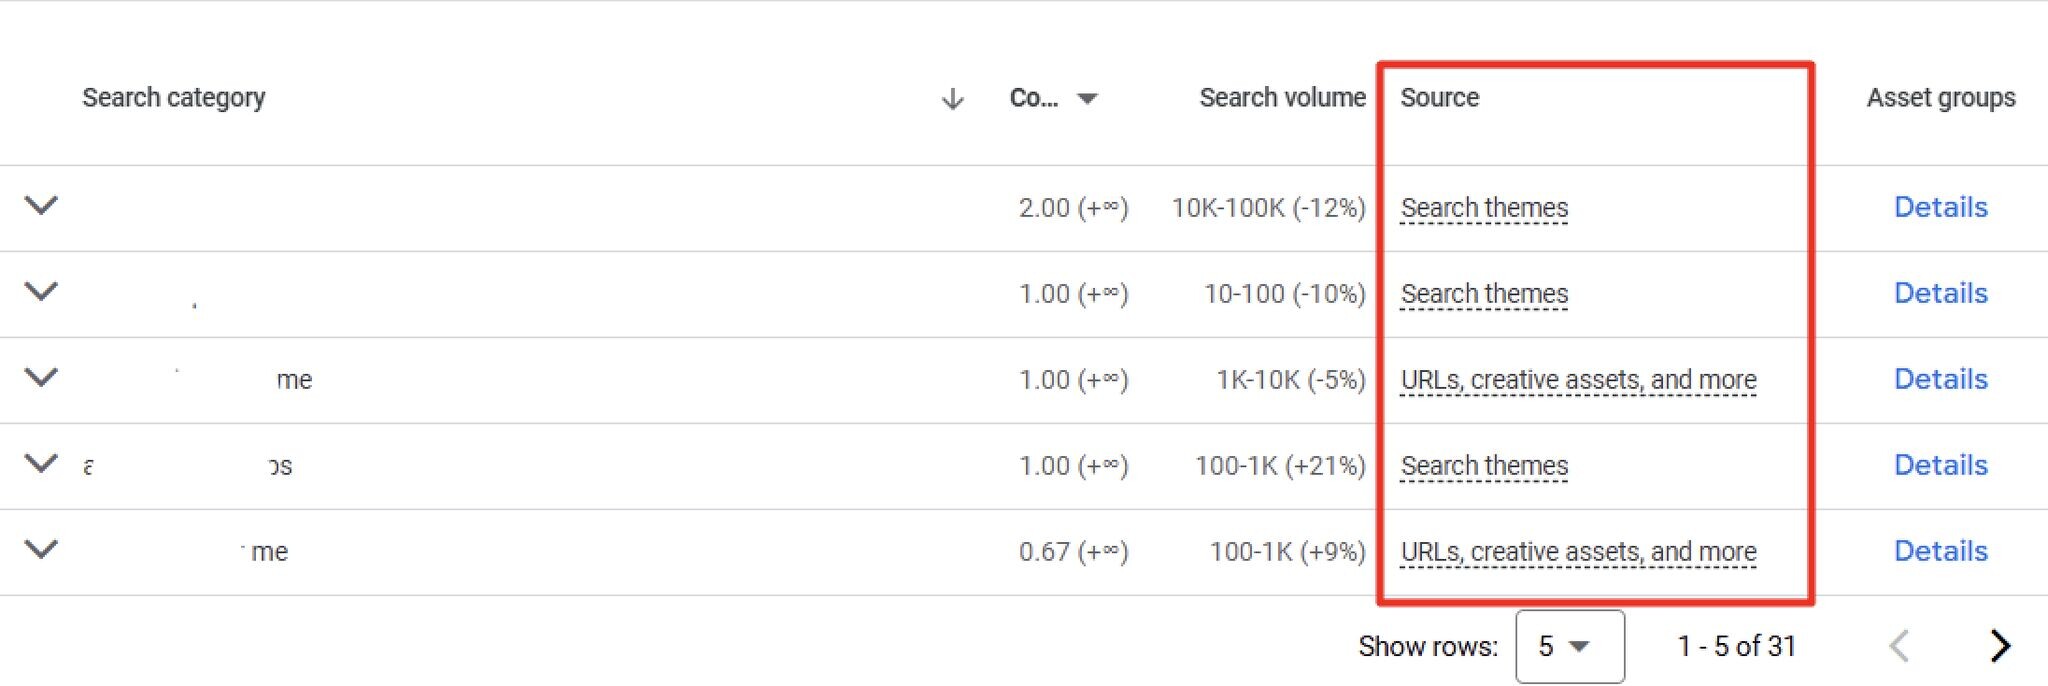Click the Search category column header
The image size is (2048, 686).
tap(174, 98)
